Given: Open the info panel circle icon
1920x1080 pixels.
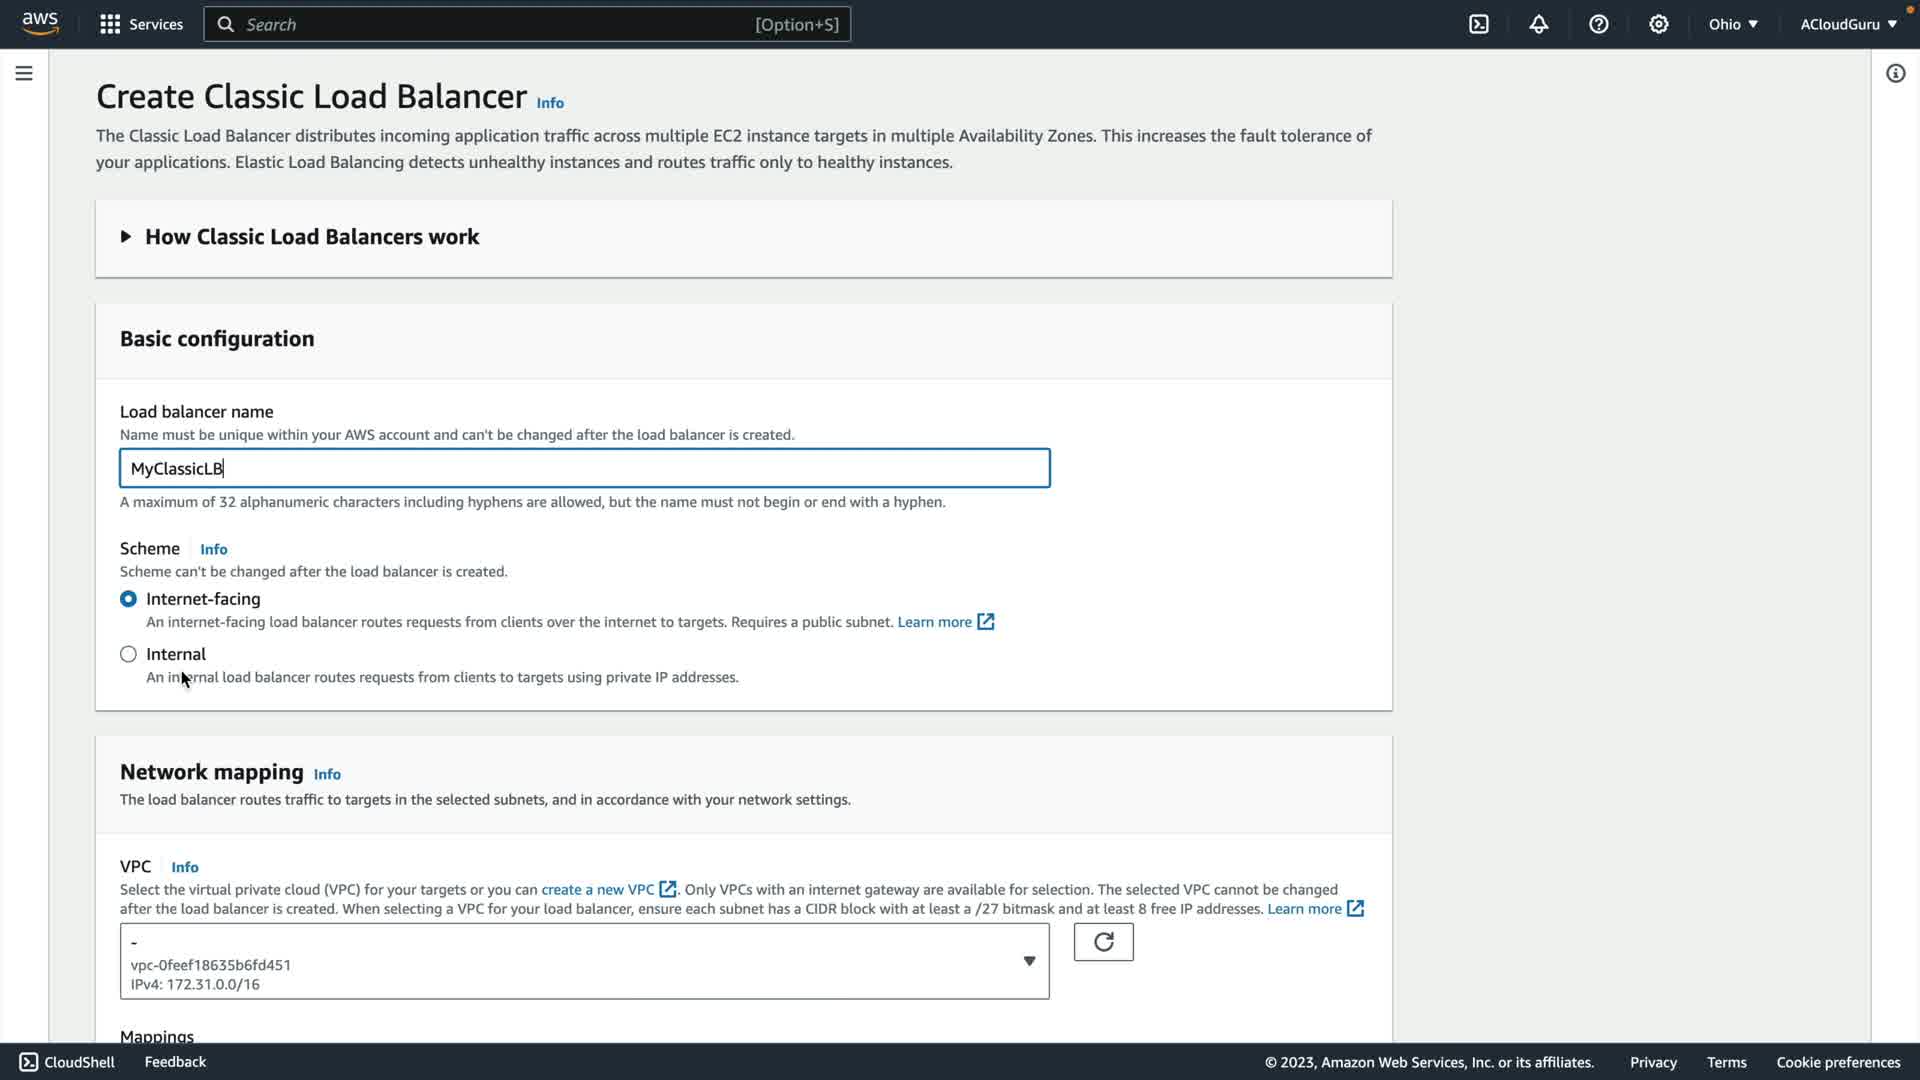Looking at the screenshot, I should click(1895, 73).
